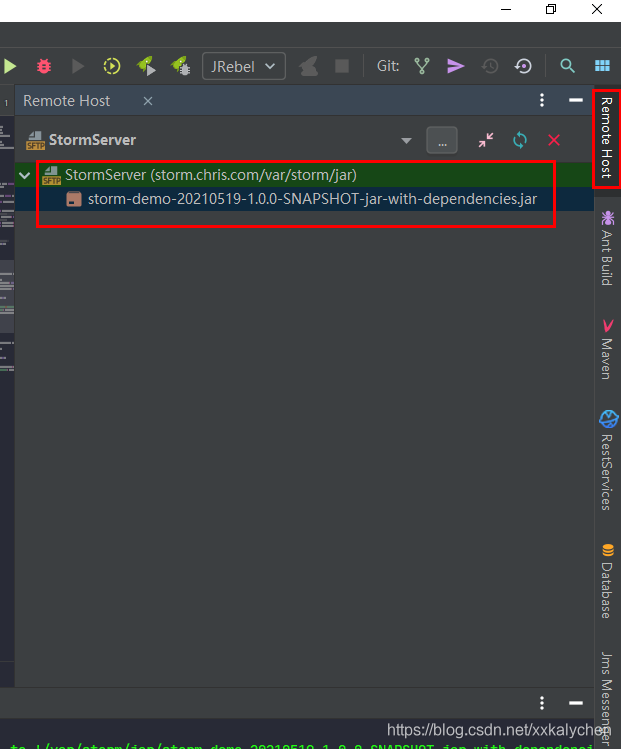The height and width of the screenshot is (749, 621).
Task: Open the Ant Build side tool window
Action: click(x=607, y=248)
